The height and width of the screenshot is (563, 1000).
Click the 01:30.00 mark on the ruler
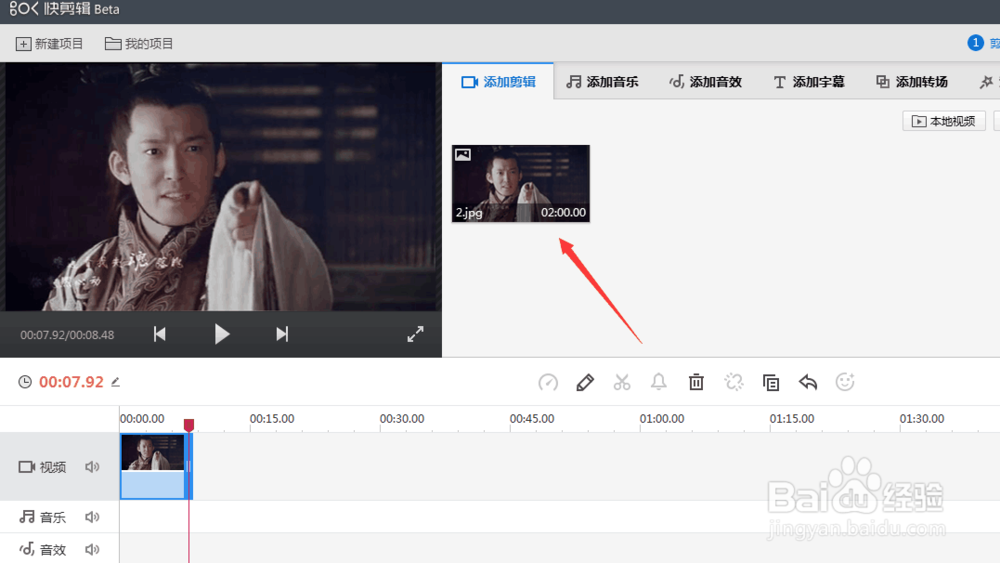(x=922, y=419)
